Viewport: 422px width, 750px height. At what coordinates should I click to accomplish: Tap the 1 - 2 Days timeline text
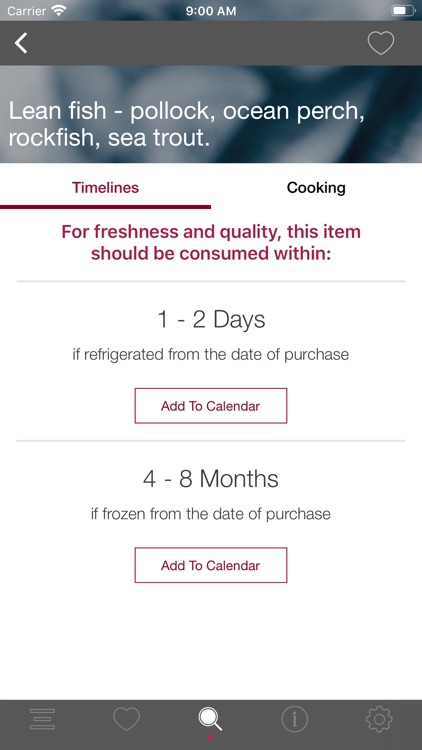pyautogui.click(x=211, y=320)
